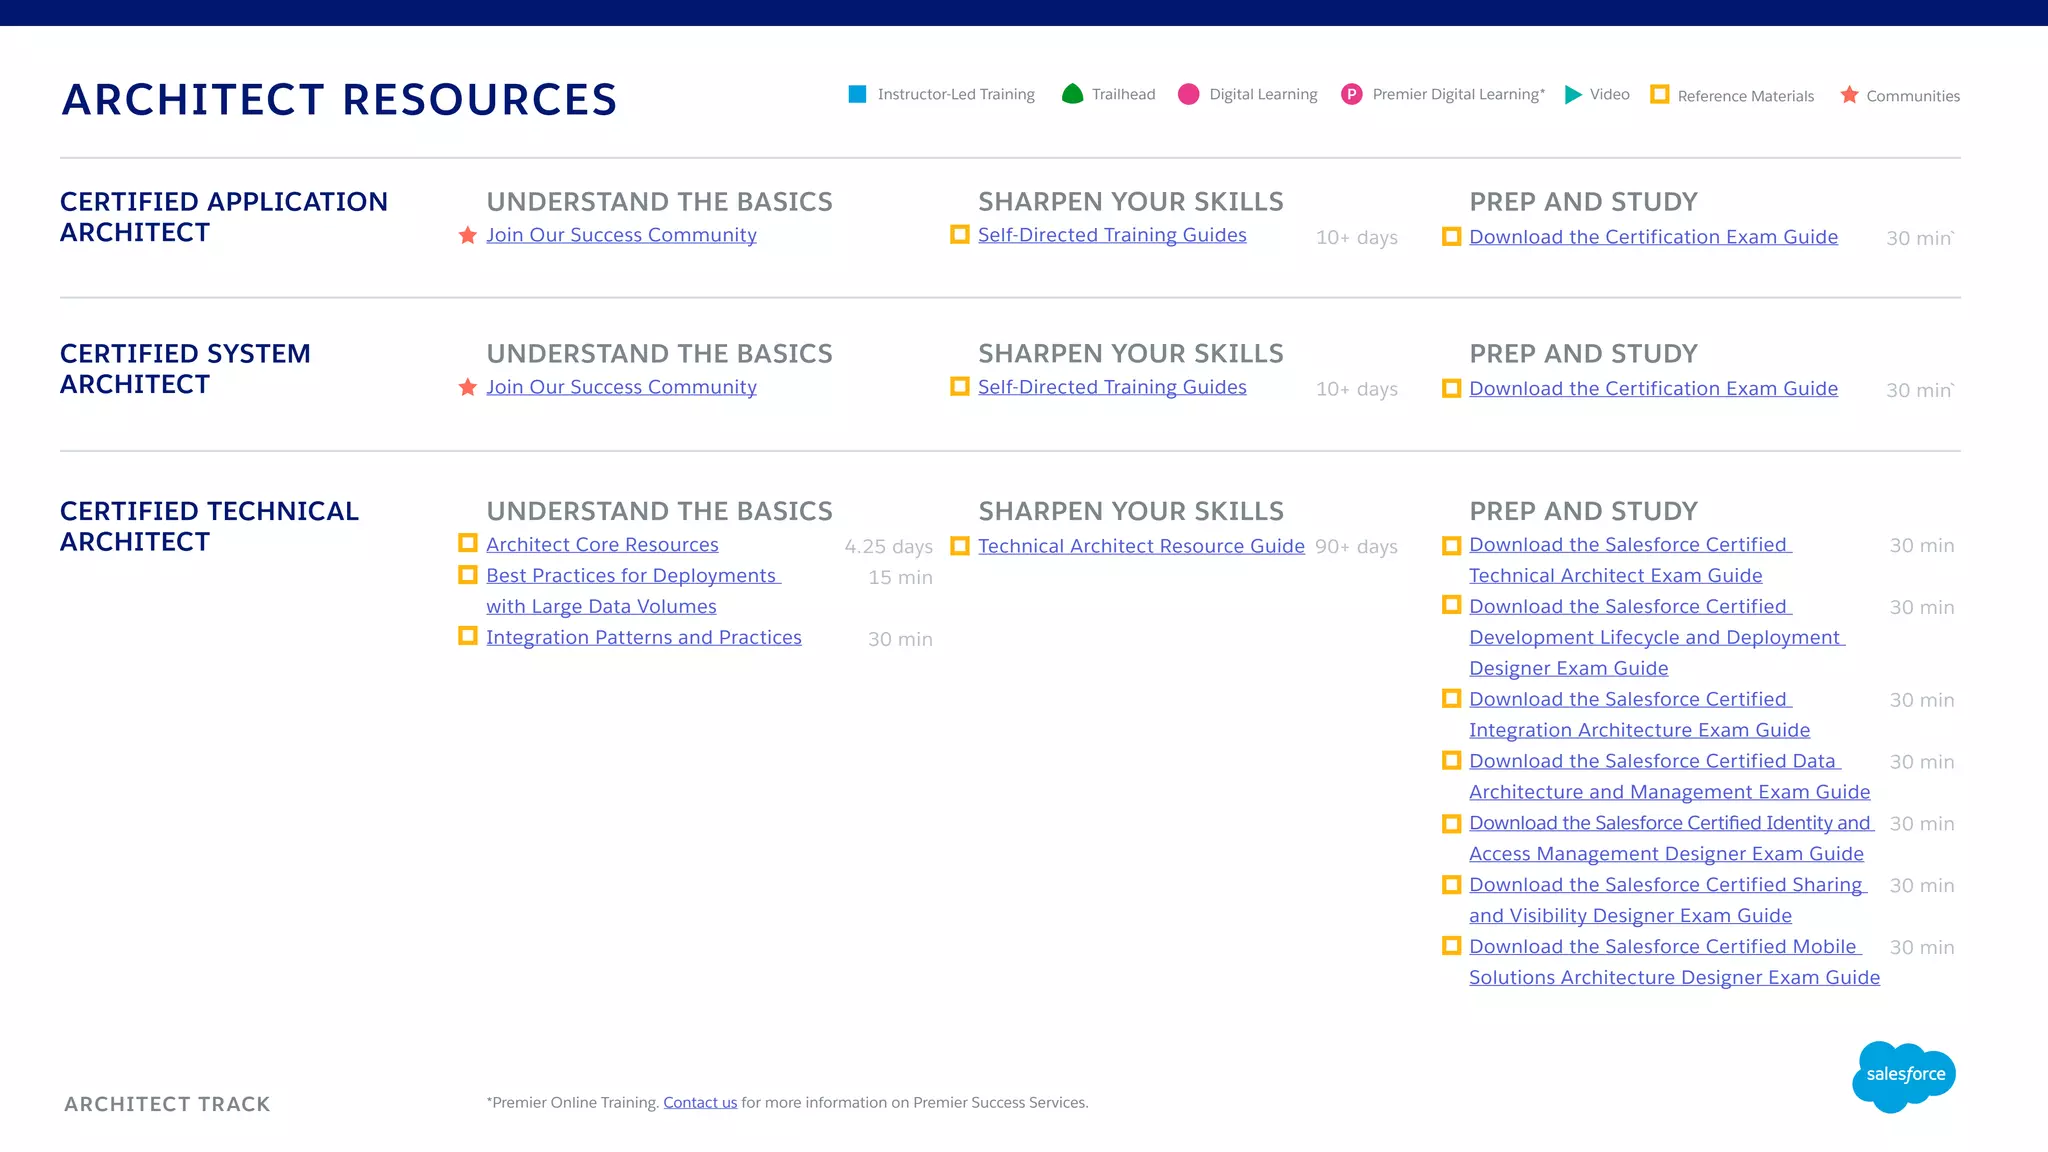Open Integration Patterns and Practices link
Screen dimensions: 2048x1152
click(x=643, y=638)
